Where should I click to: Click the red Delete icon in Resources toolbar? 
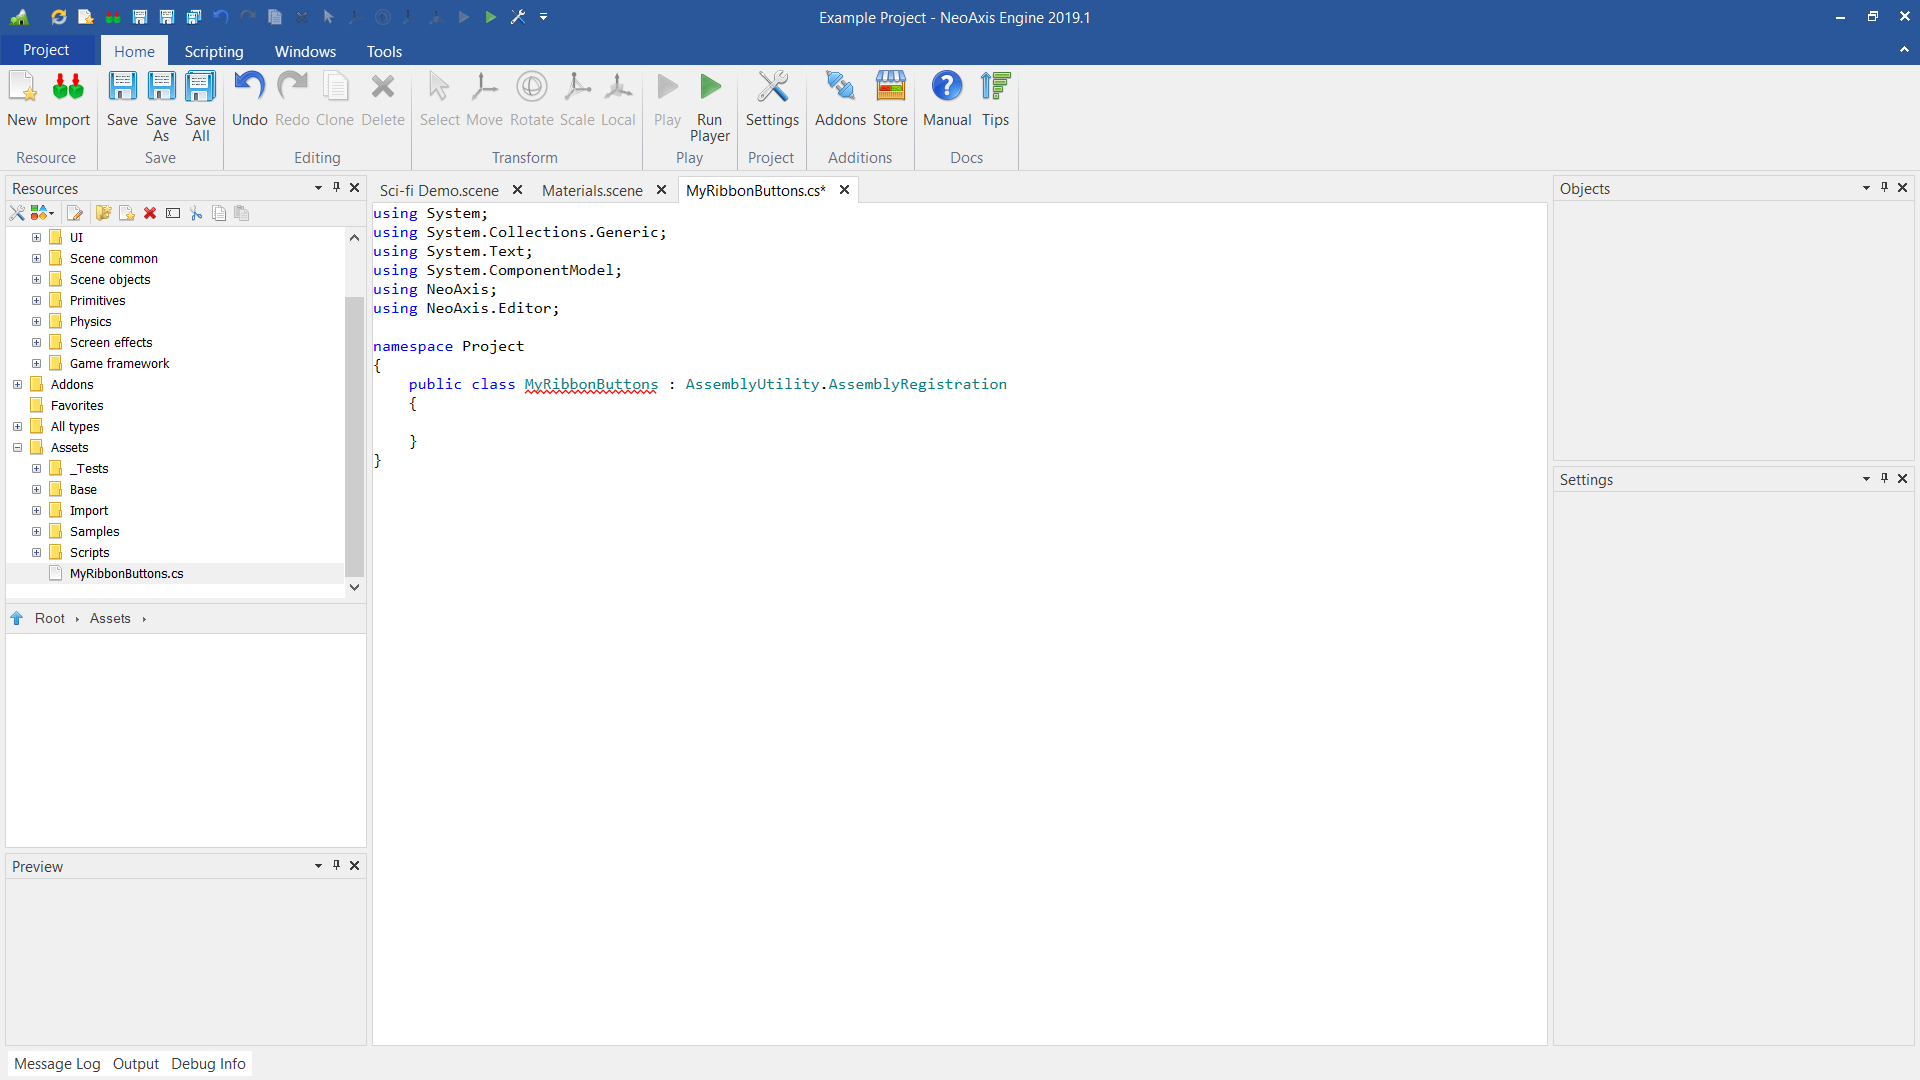(x=150, y=213)
